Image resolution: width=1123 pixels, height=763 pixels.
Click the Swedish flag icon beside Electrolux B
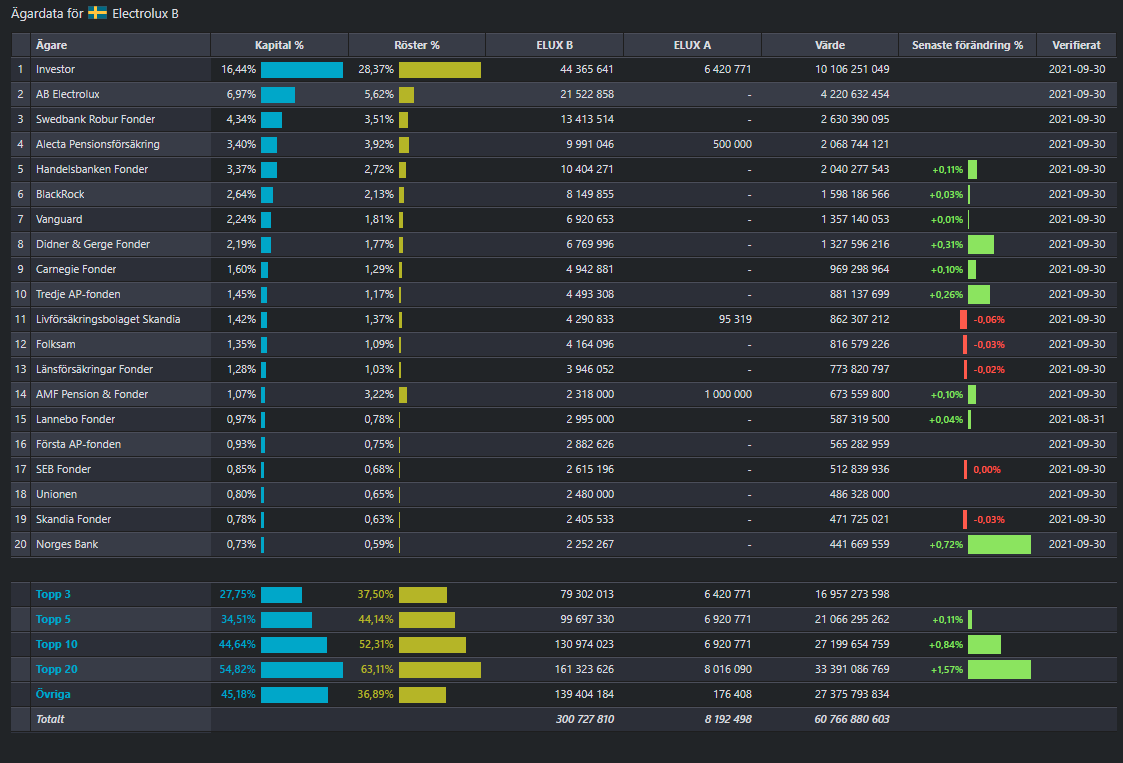point(97,13)
